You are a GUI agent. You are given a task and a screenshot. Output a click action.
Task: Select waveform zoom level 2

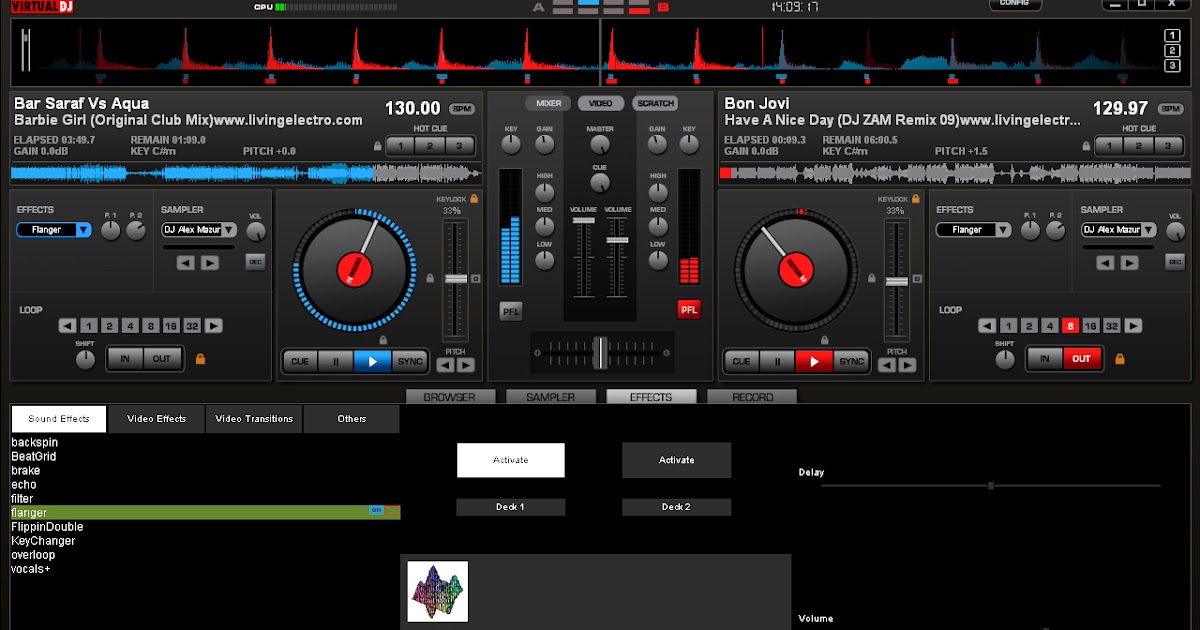(x=1172, y=51)
